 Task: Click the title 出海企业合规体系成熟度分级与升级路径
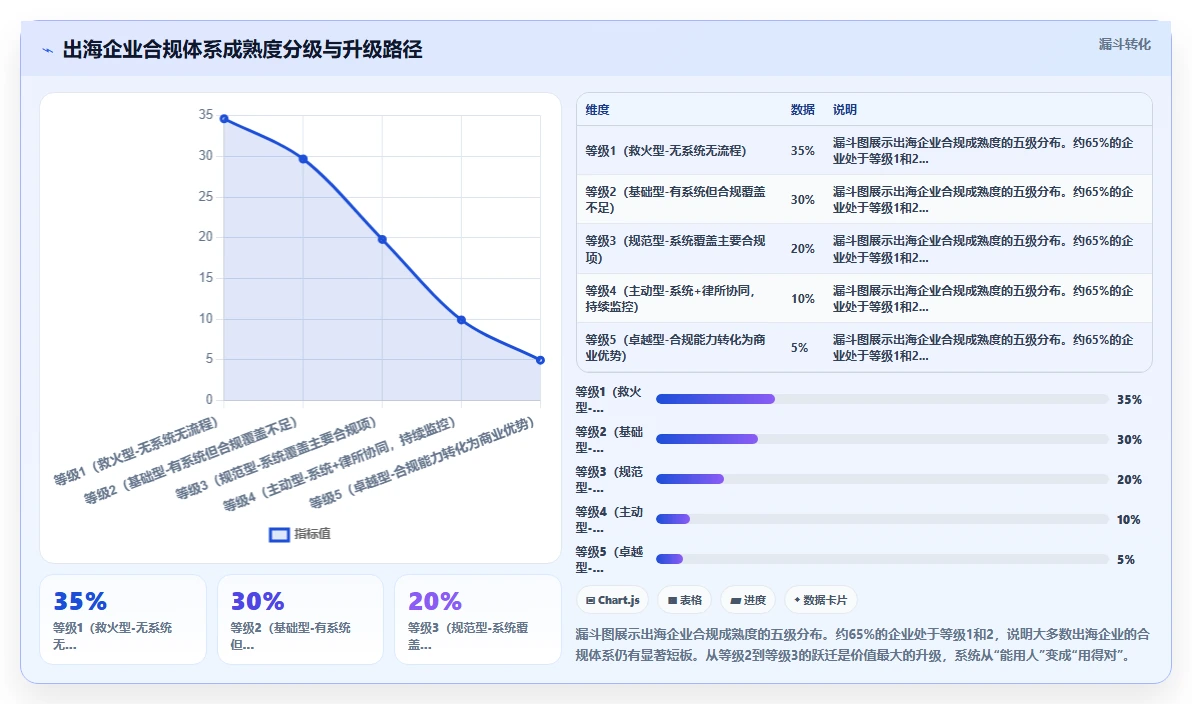(x=243, y=49)
